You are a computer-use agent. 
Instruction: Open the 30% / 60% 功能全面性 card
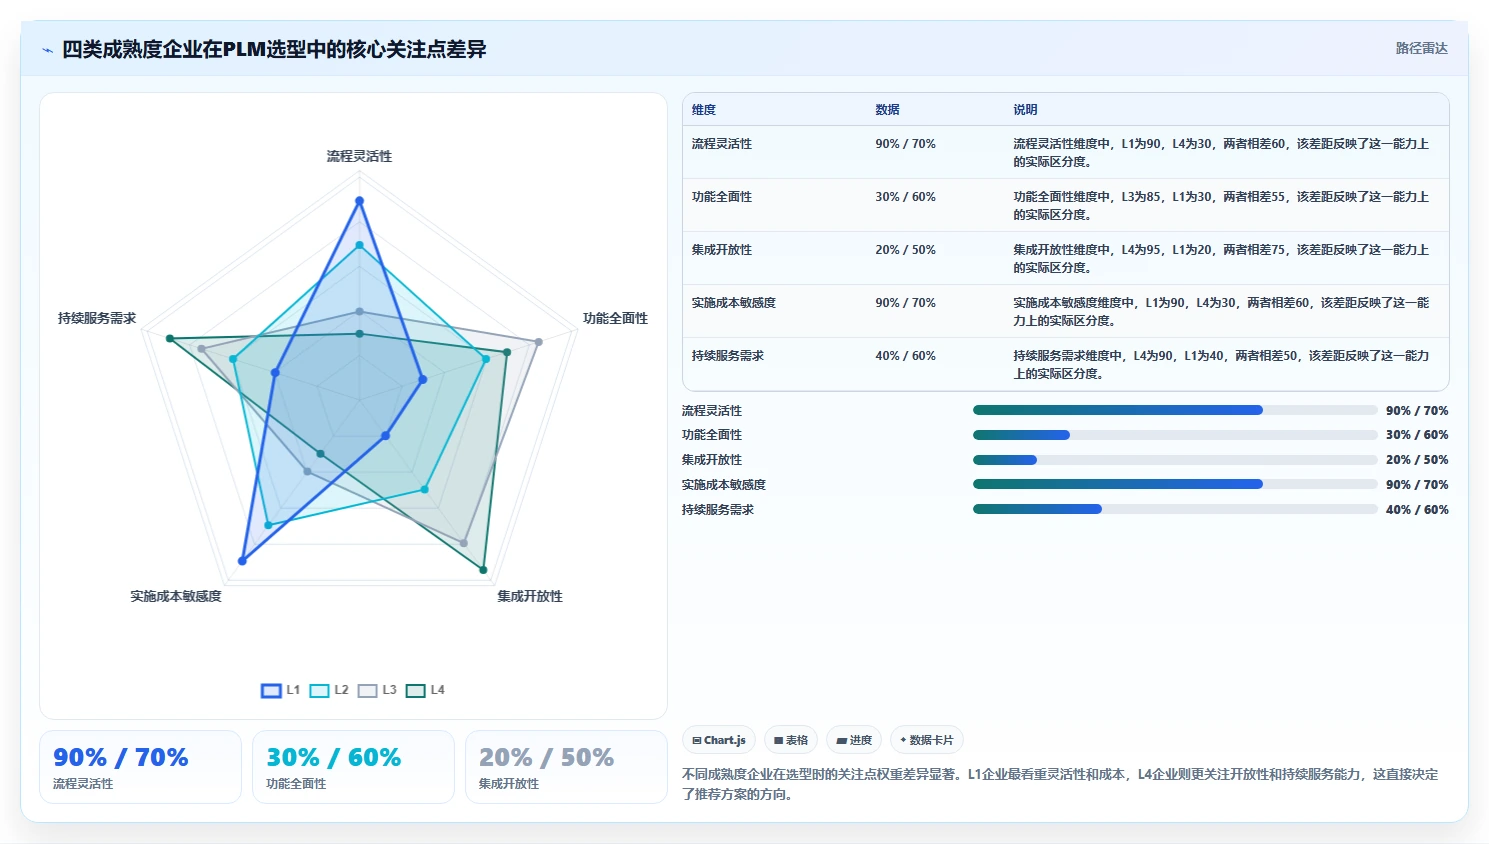tap(353, 767)
